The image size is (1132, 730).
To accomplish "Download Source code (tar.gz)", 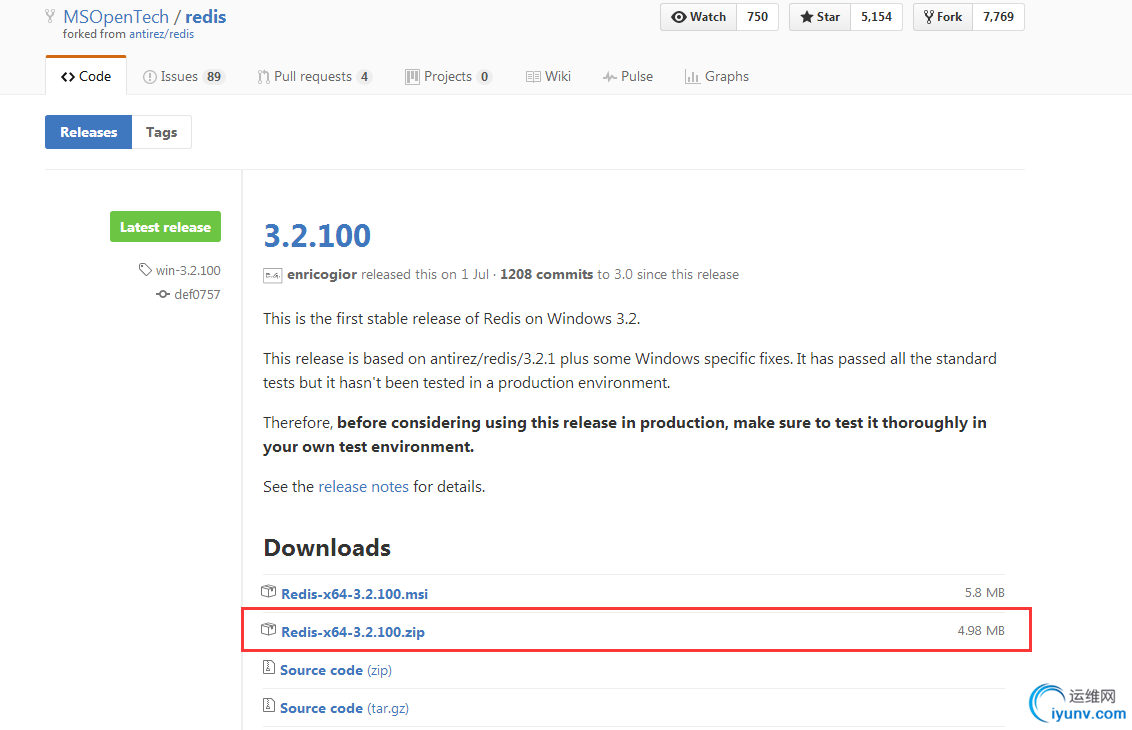I will click(344, 708).
